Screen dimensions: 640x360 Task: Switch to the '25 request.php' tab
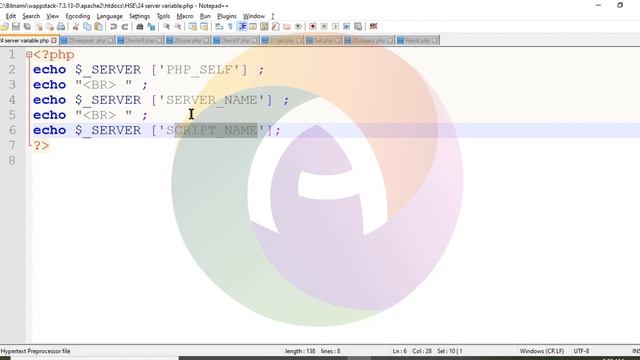[x=87, y=40]
